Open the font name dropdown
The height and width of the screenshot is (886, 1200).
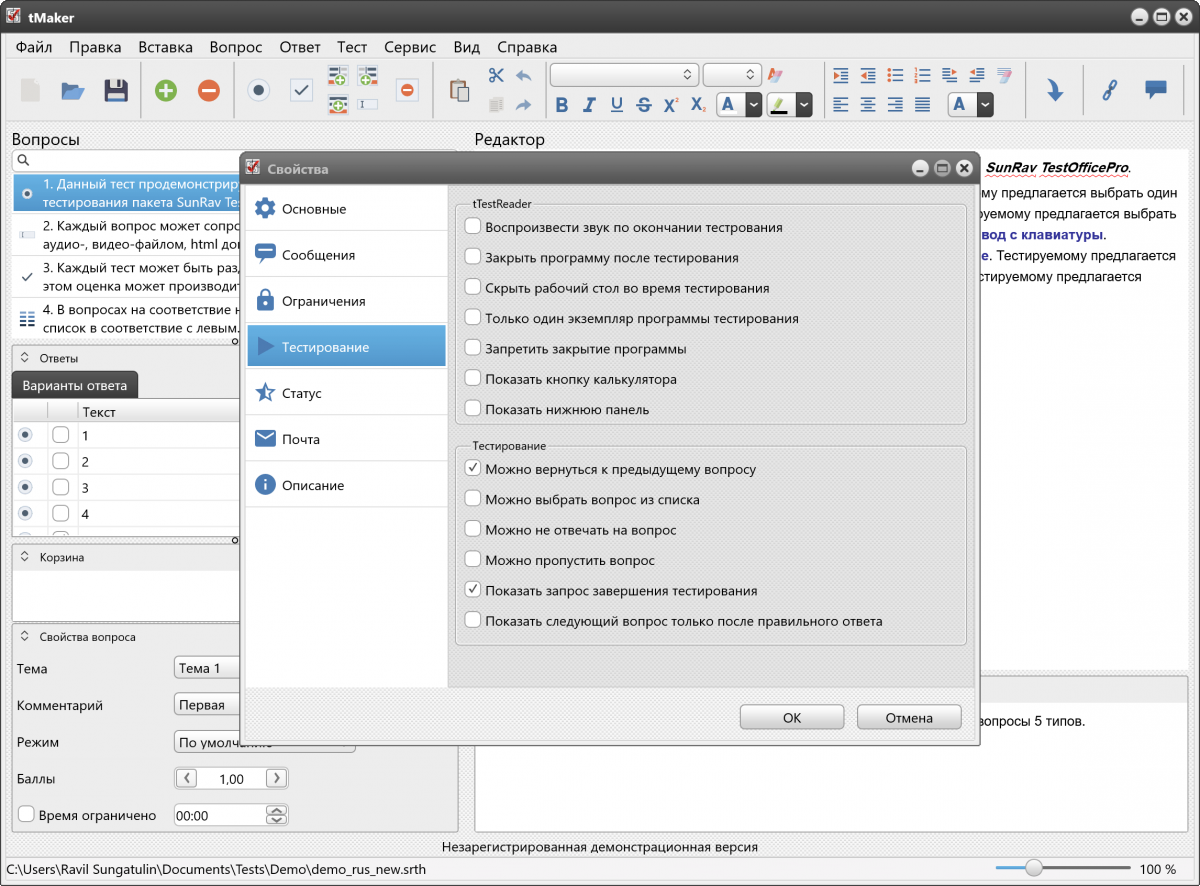pyautogui.click(x=623, y=75)
